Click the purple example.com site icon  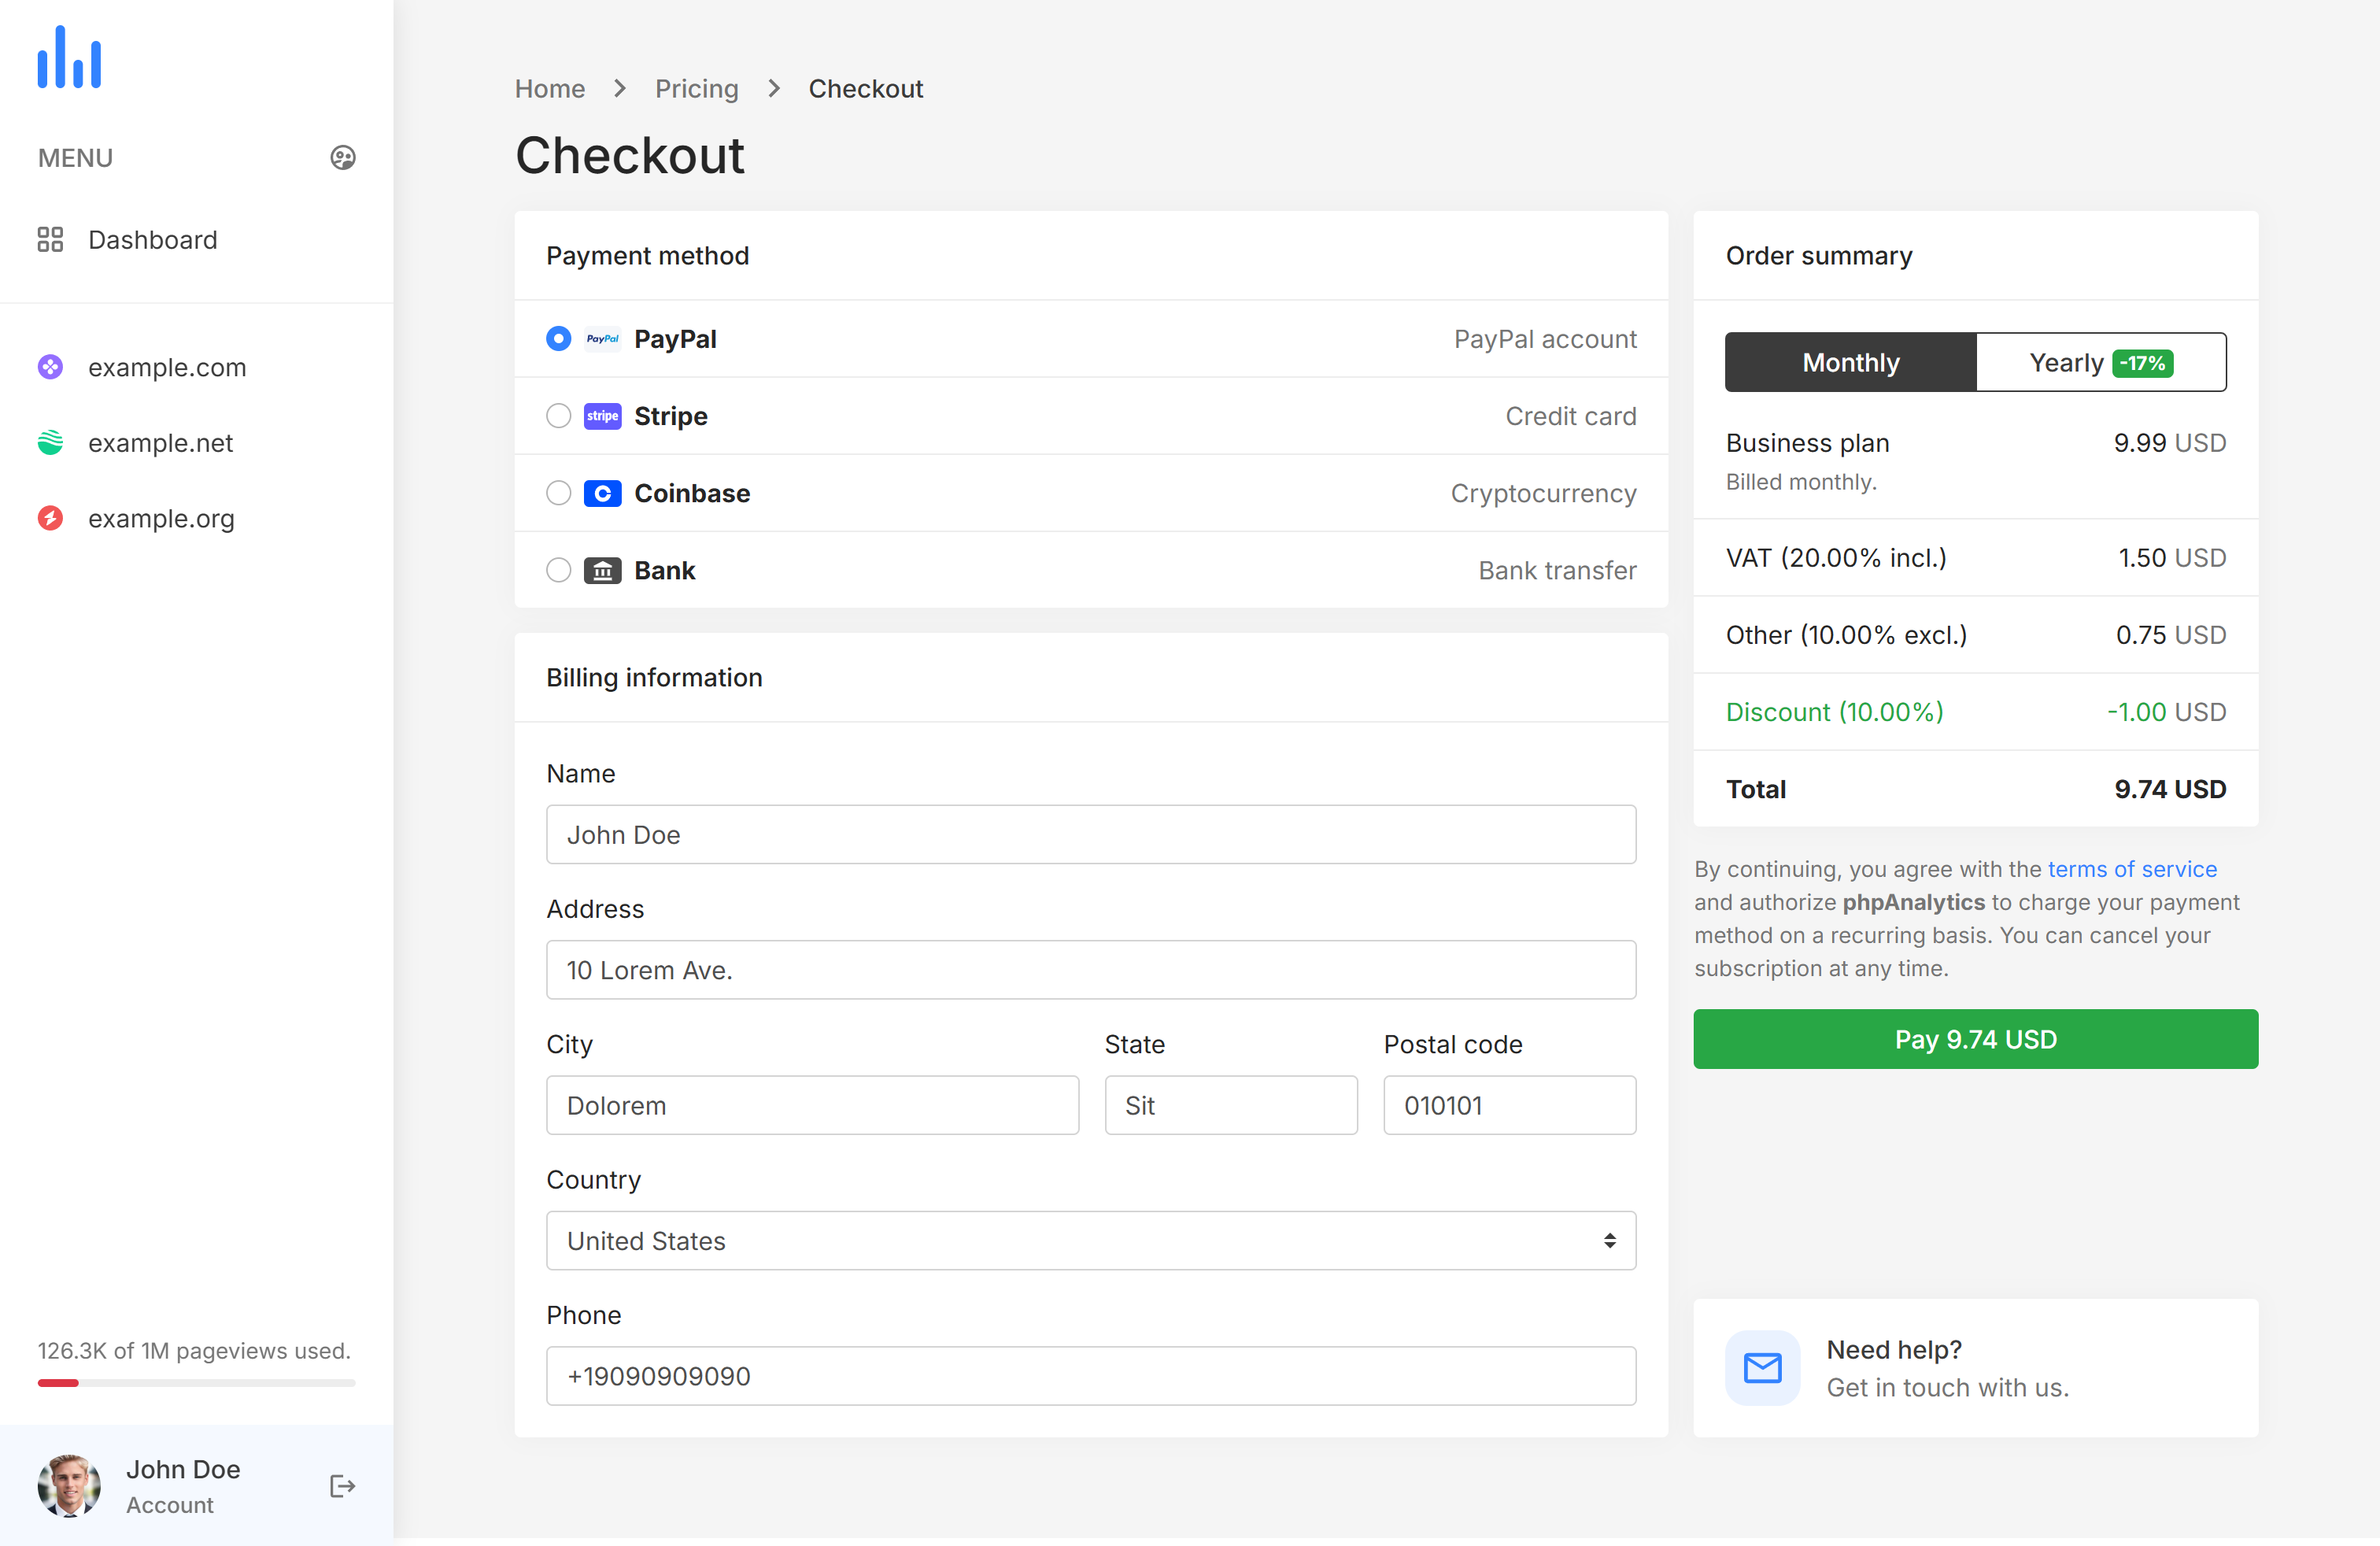50,367
